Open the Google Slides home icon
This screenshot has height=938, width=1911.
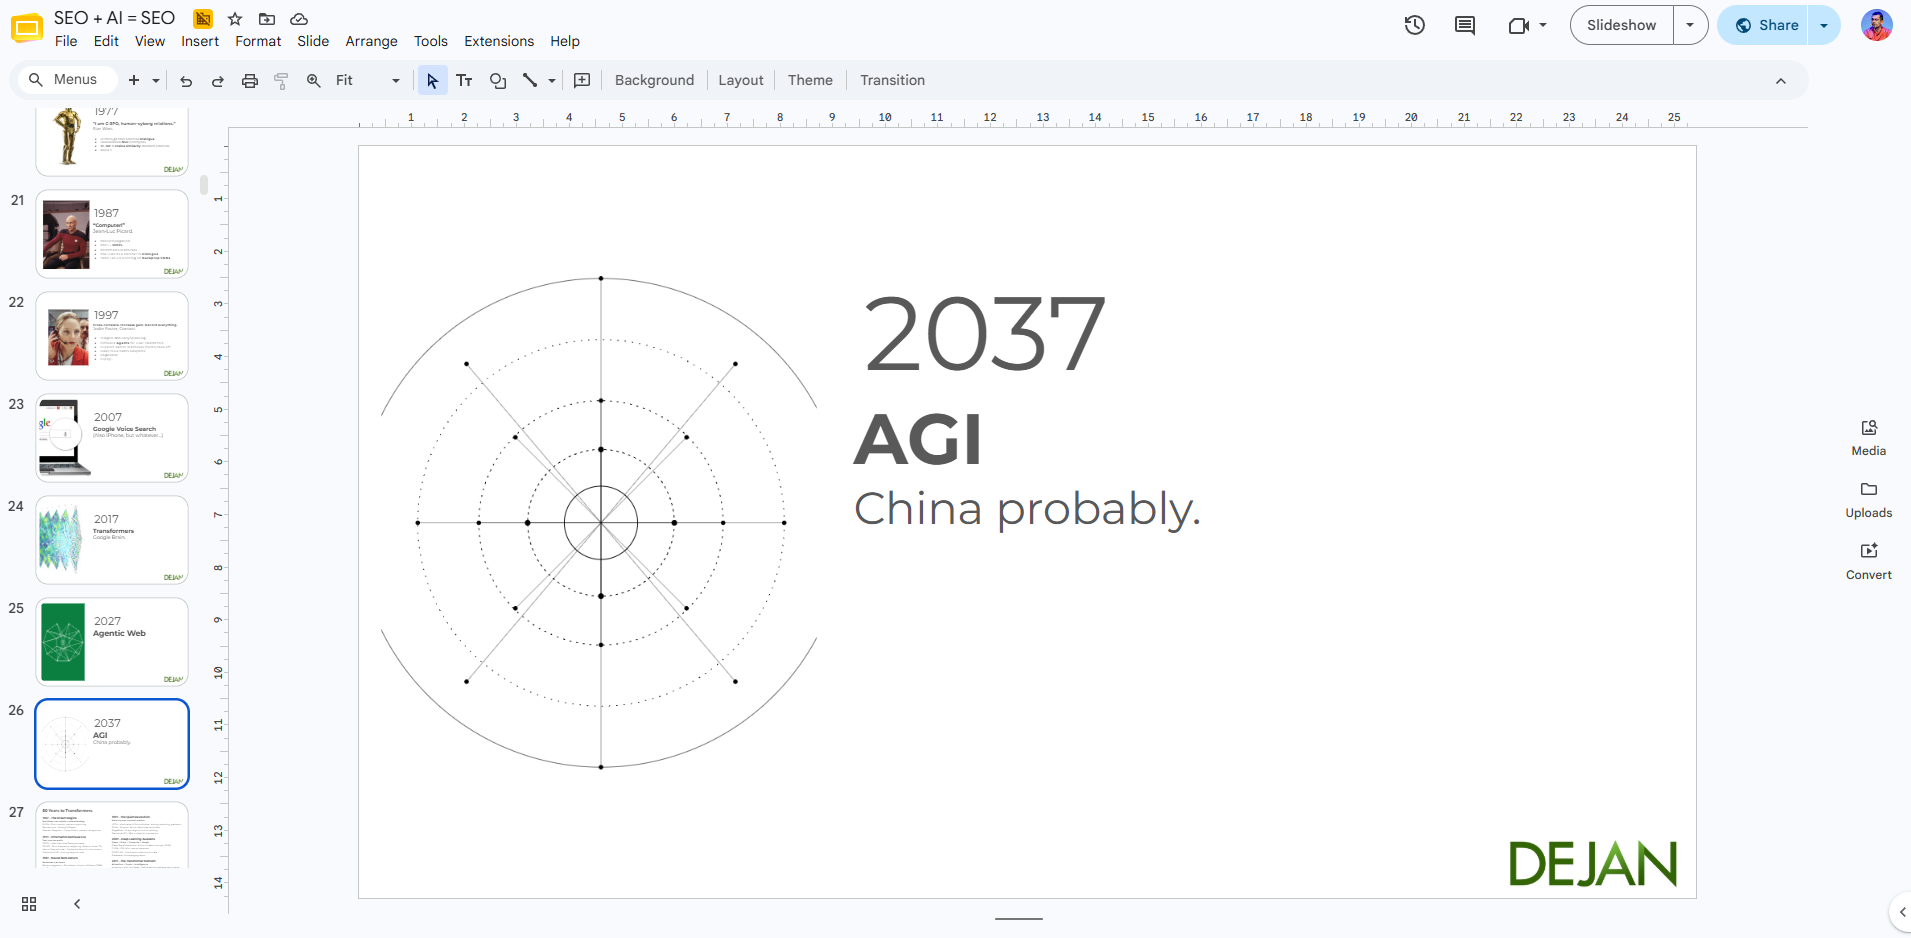tap(27, 28)
